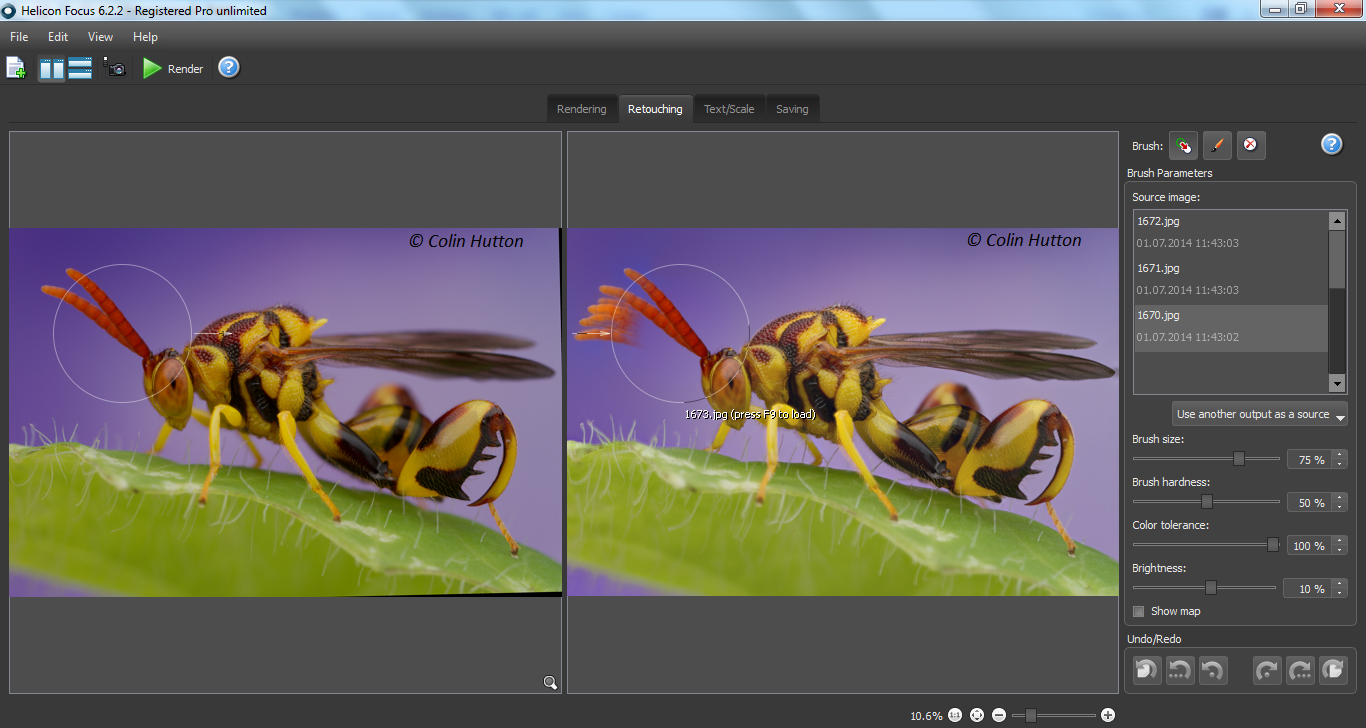1366x728 pixels.
Task: Click source list scrollbar thumb
Action: (1337, 259)
